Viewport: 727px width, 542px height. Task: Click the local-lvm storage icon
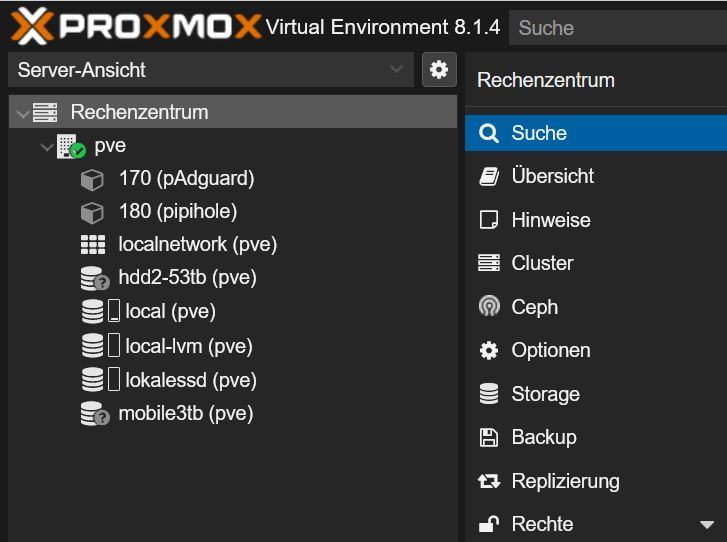click(x=93, y=345)
